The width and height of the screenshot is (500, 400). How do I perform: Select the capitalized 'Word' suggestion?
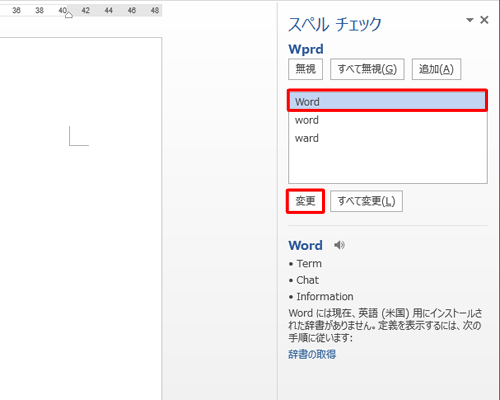(x=387, y=101)
